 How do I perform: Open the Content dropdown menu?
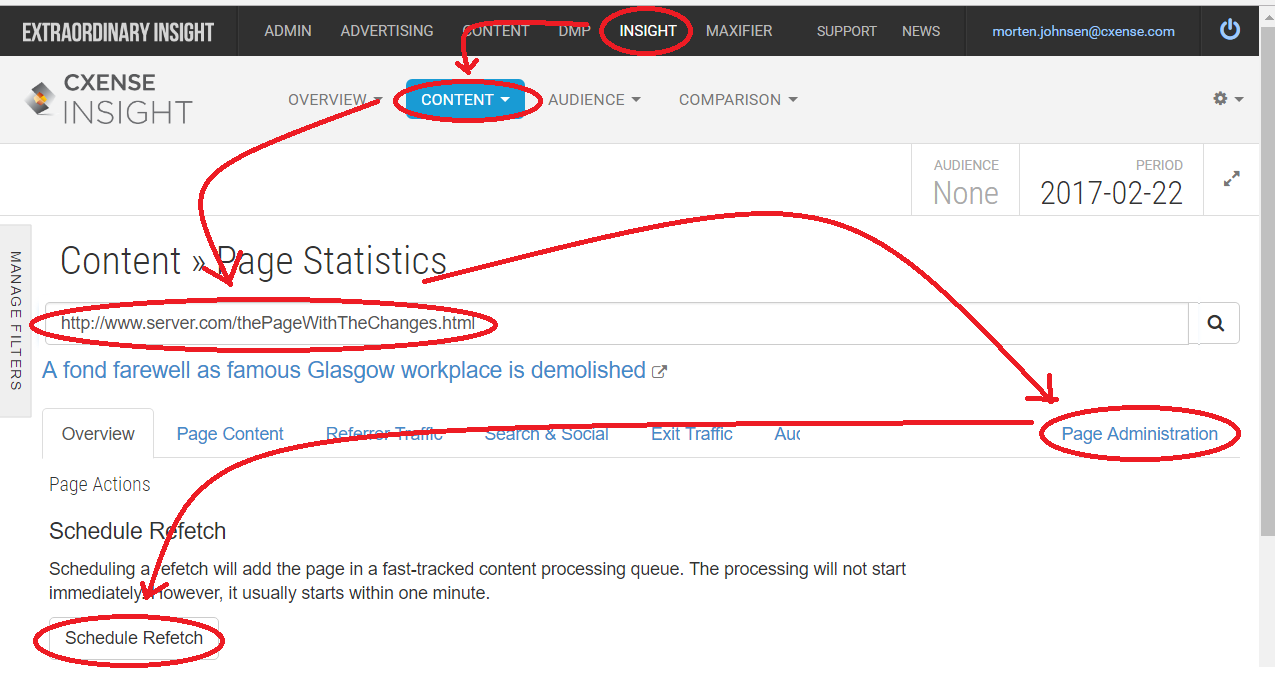click(x=465, y=100)
